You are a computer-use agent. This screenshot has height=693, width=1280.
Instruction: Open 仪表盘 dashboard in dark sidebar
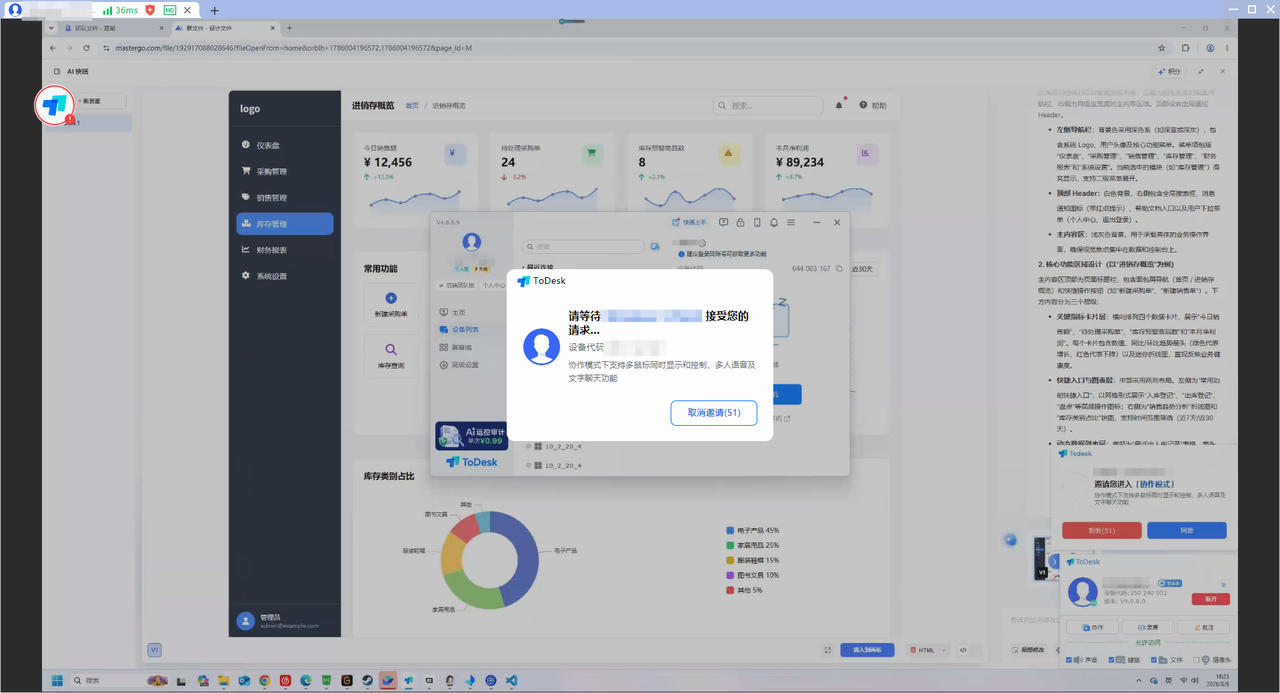pos(285,145)
